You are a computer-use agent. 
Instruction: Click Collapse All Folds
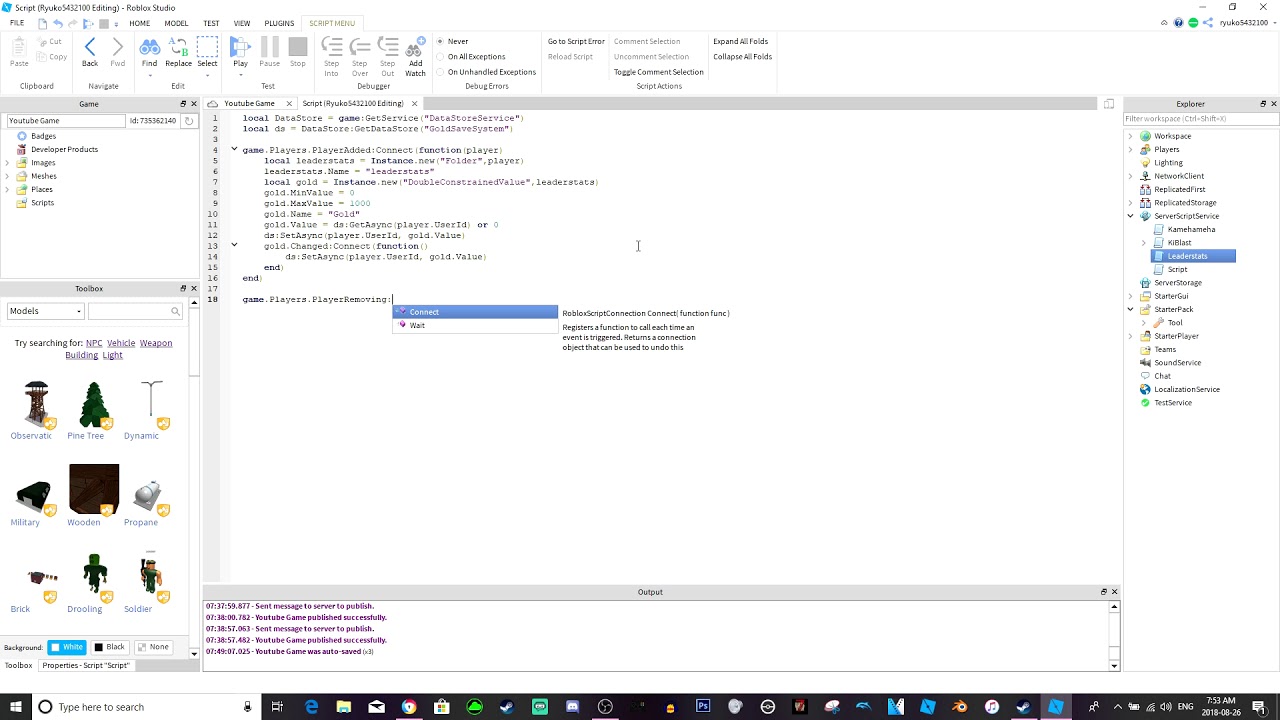pyautogui.click(x=742, y=57)
